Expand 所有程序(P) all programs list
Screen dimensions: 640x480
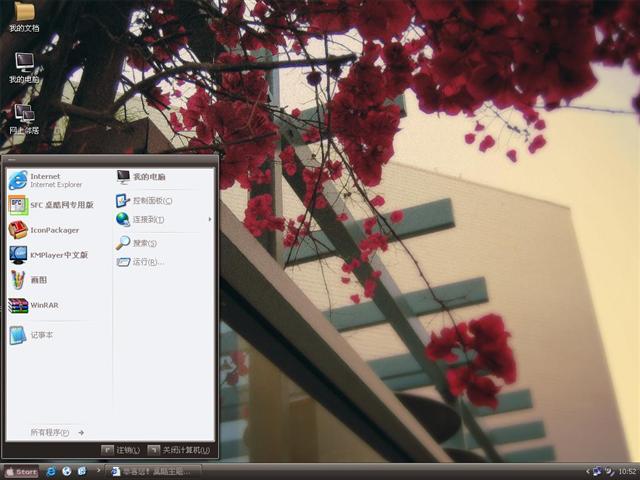57,432
